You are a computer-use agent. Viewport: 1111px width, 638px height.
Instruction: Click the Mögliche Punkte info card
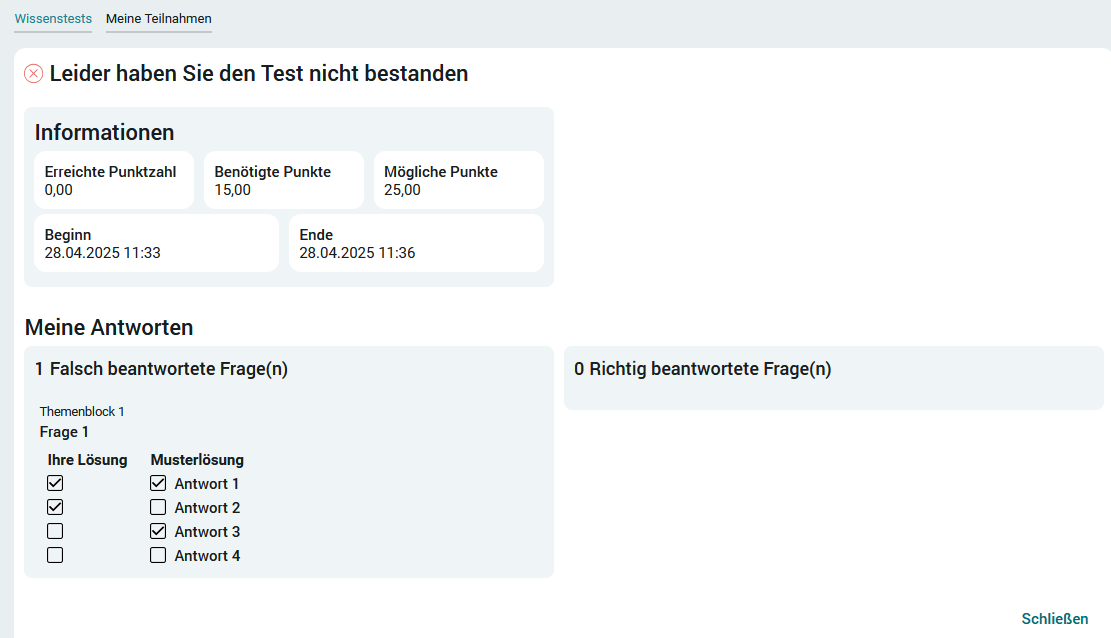coord(459,180)
